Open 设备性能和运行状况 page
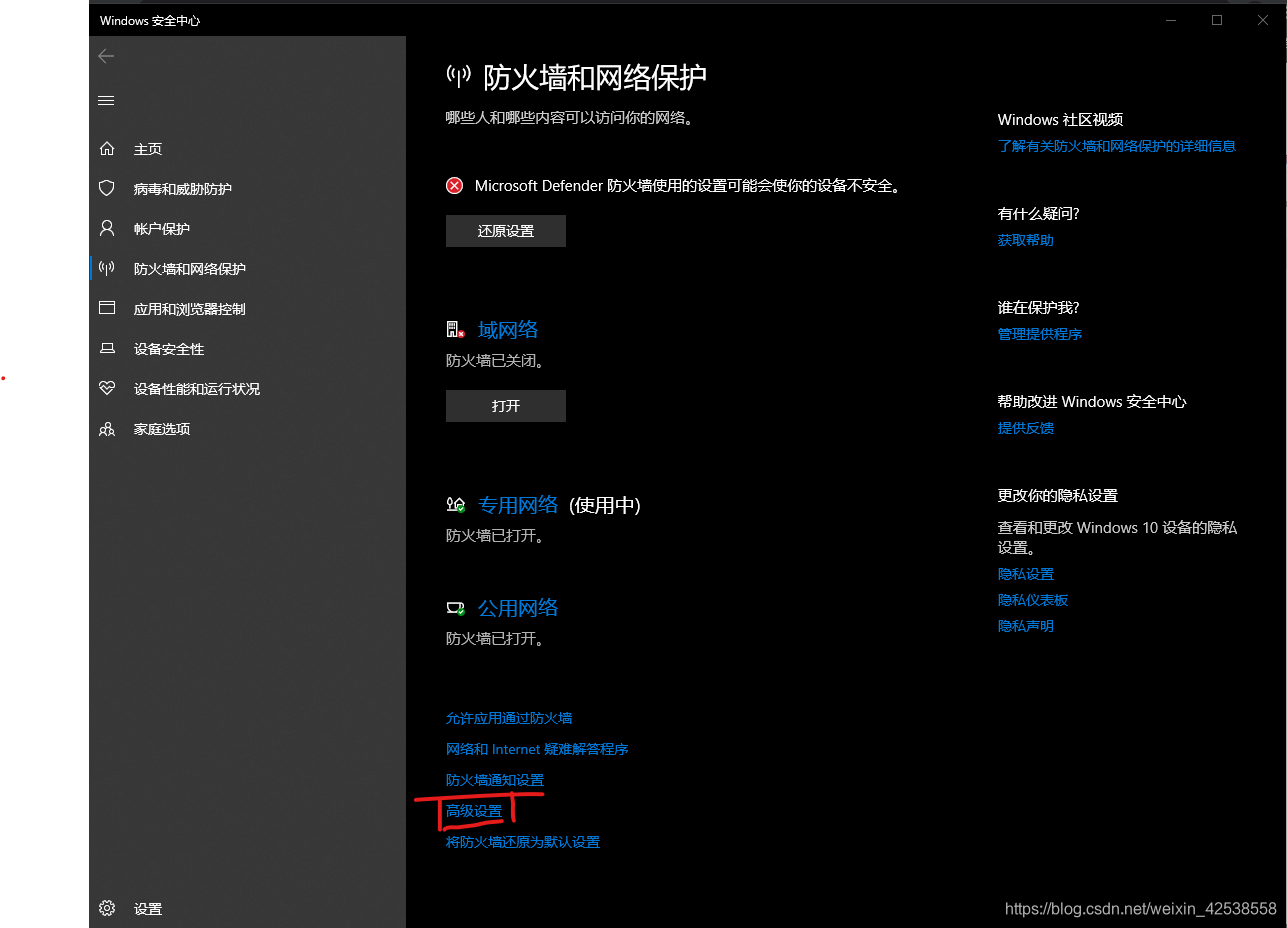 [197, 389]
